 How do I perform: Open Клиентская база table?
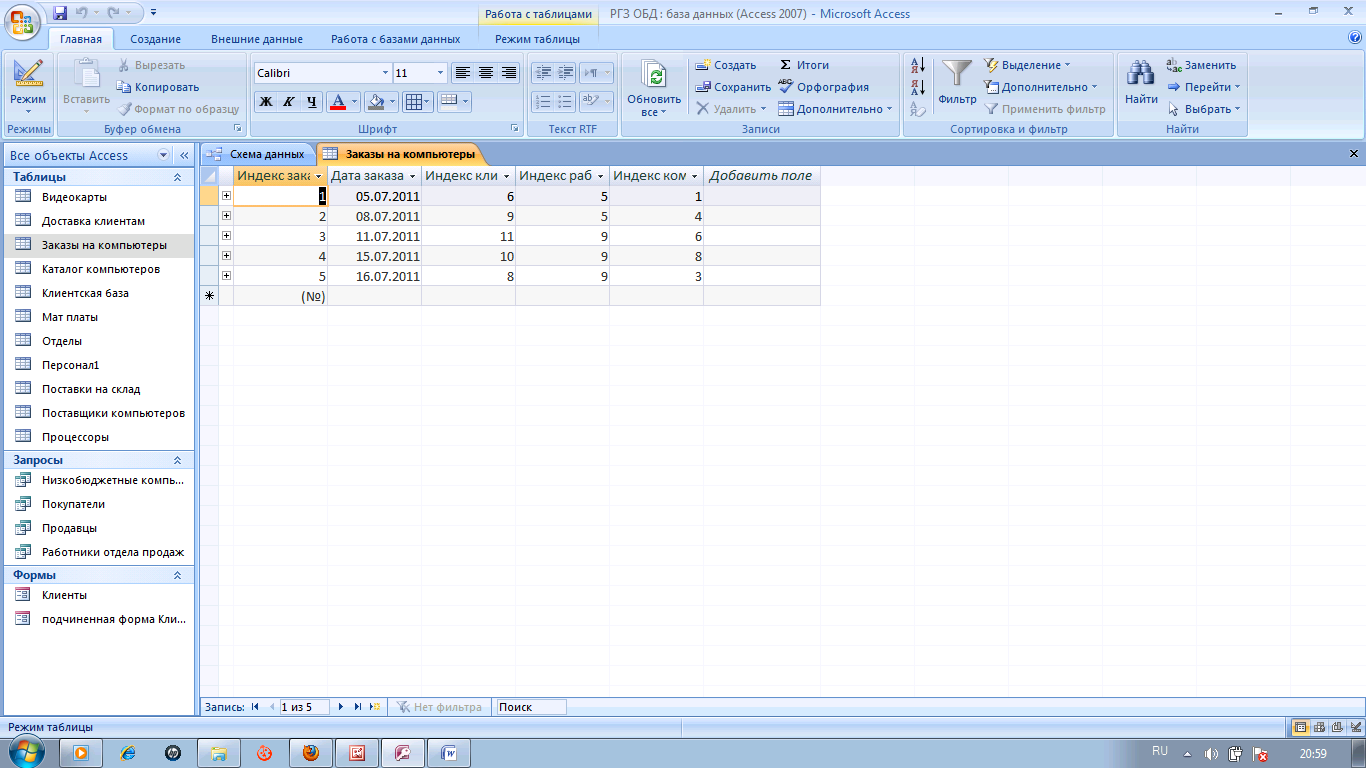coord(98,293)
